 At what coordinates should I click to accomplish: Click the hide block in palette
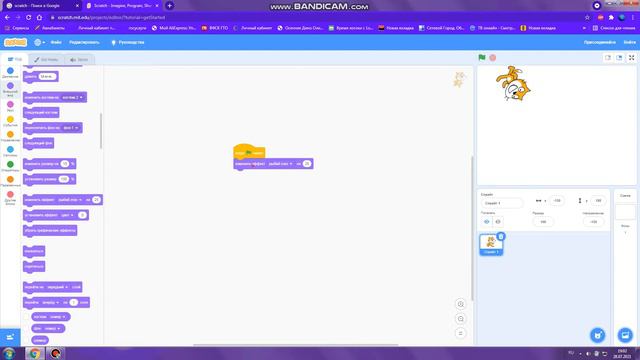tap(34, 267)
